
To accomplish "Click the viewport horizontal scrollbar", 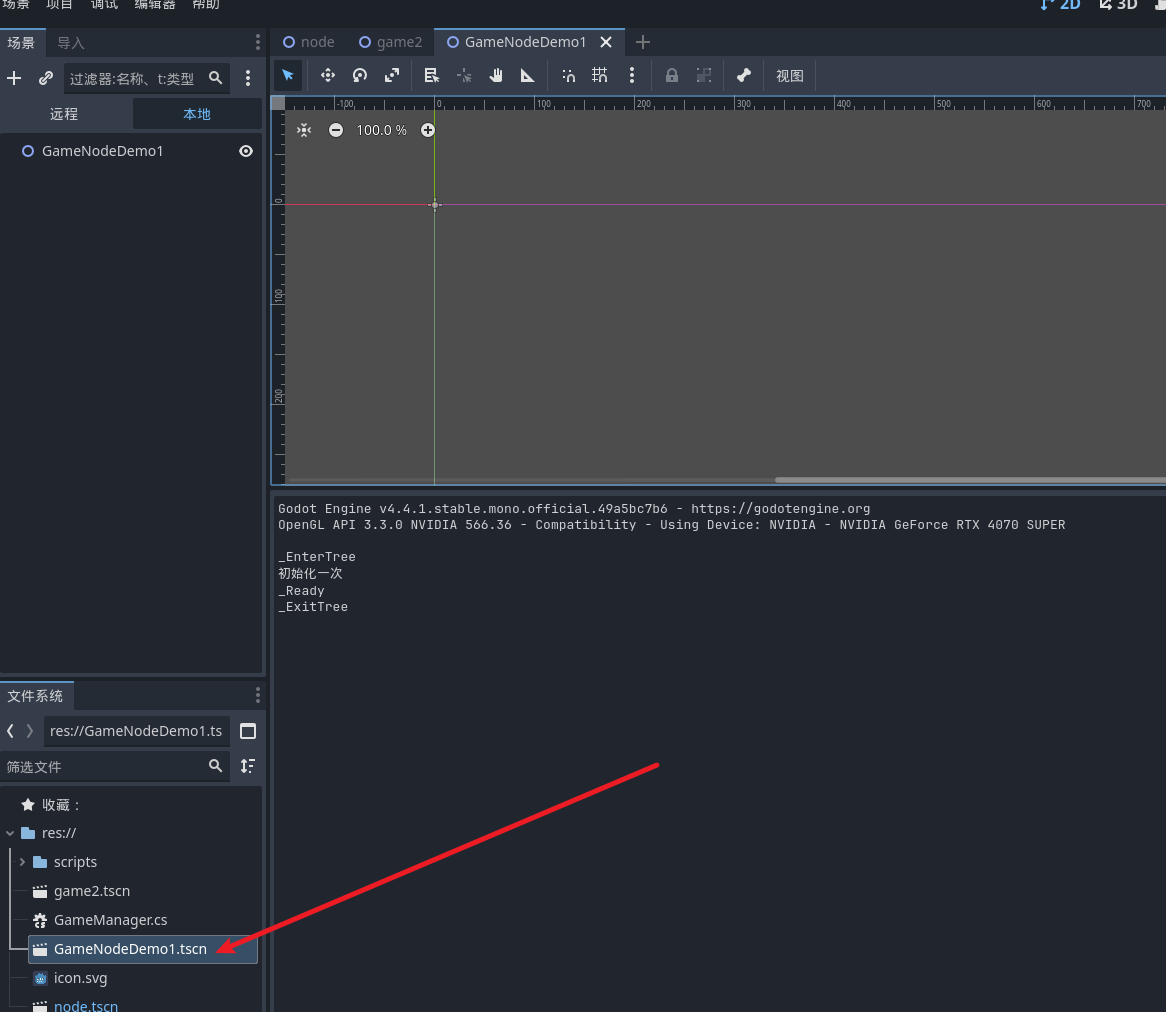I will tap(970, 480).
